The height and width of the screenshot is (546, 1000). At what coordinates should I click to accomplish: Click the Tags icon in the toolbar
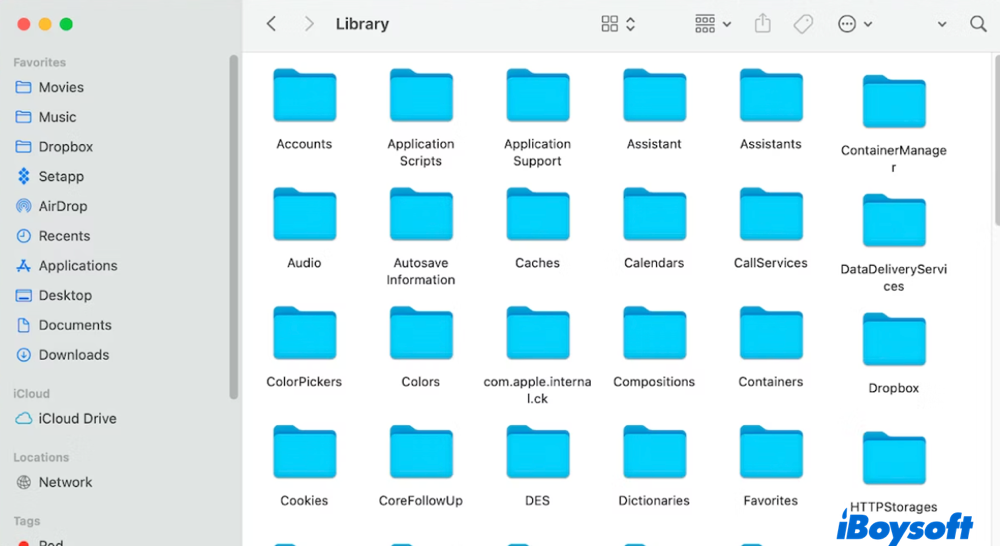coord(803,24)
